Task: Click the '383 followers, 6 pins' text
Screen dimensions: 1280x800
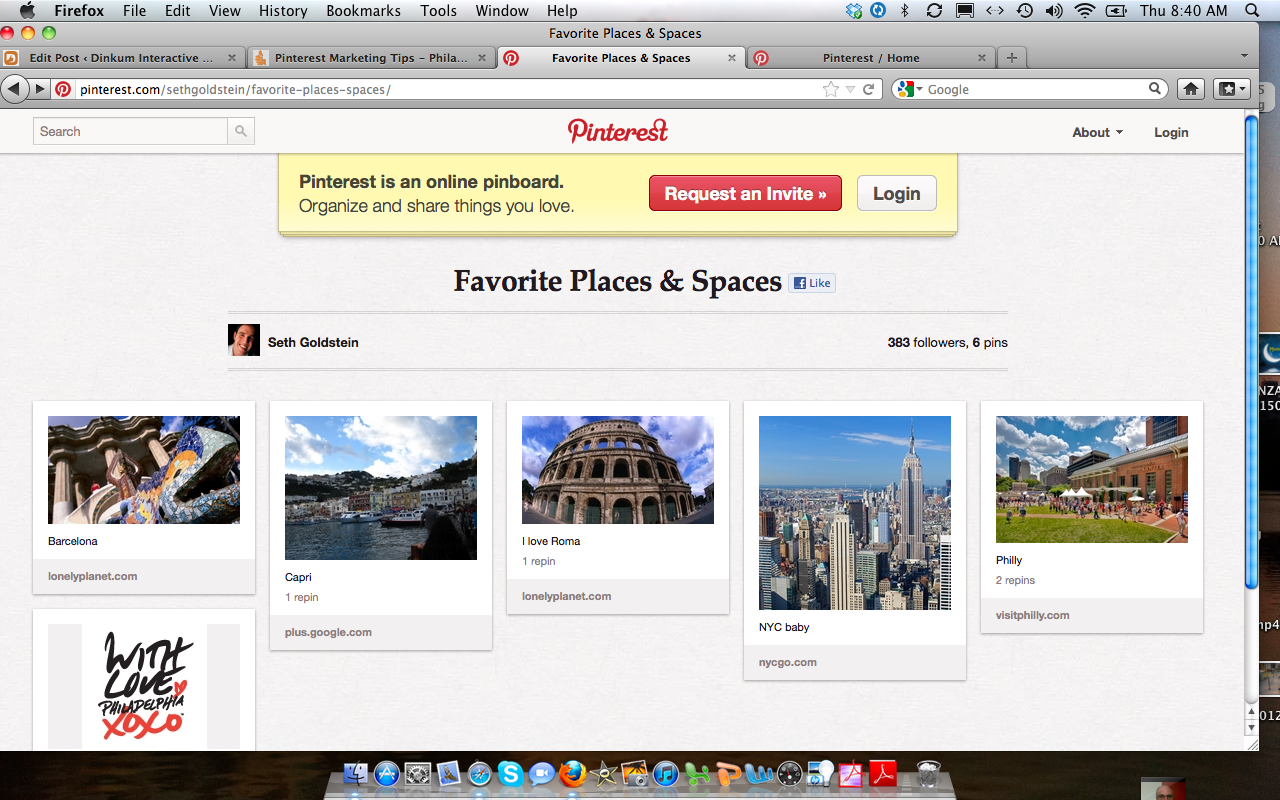Action: click(947, 342)
